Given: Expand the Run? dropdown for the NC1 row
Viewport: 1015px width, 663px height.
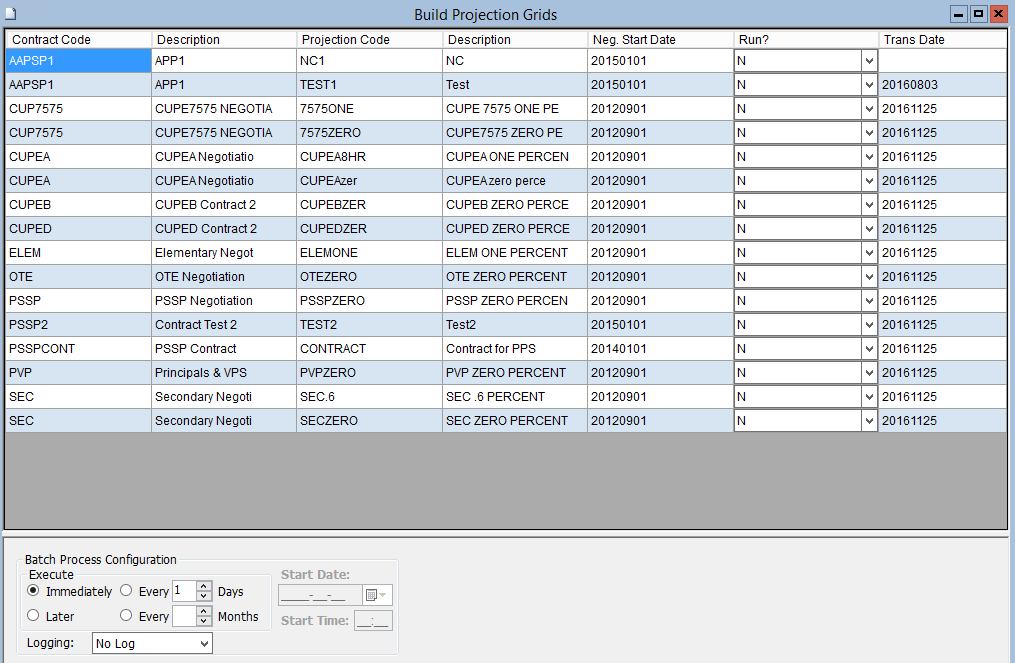Looking at the screenshot, I should (x=868, y=61).
